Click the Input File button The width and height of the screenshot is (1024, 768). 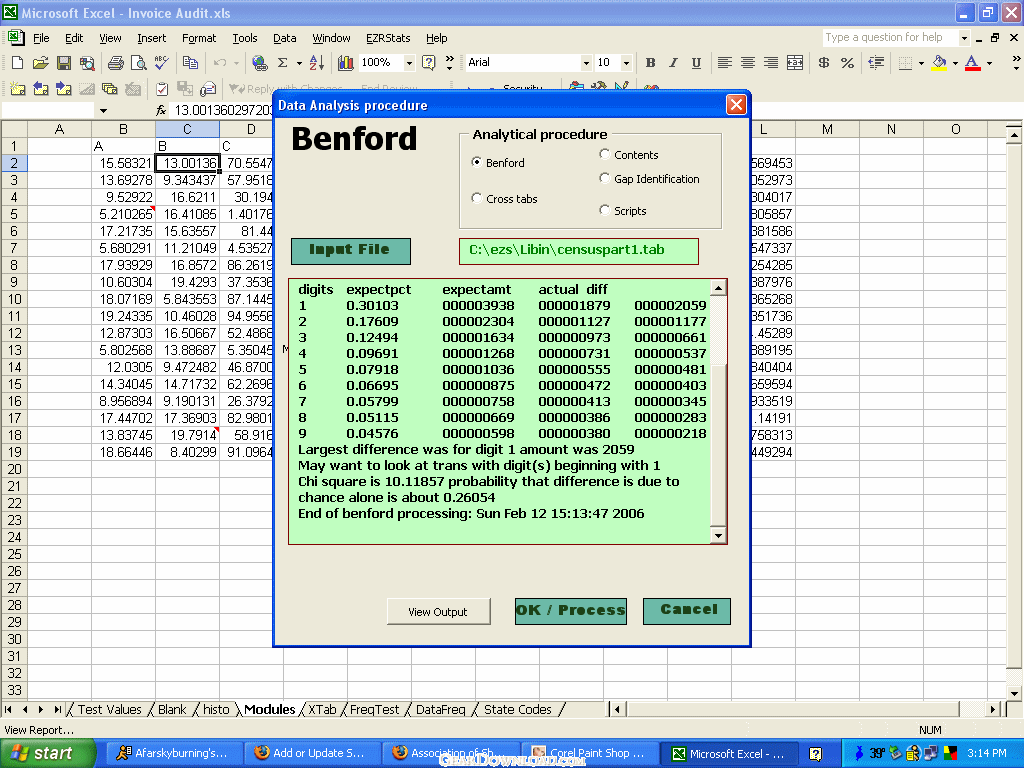click(x=351, y=251)
